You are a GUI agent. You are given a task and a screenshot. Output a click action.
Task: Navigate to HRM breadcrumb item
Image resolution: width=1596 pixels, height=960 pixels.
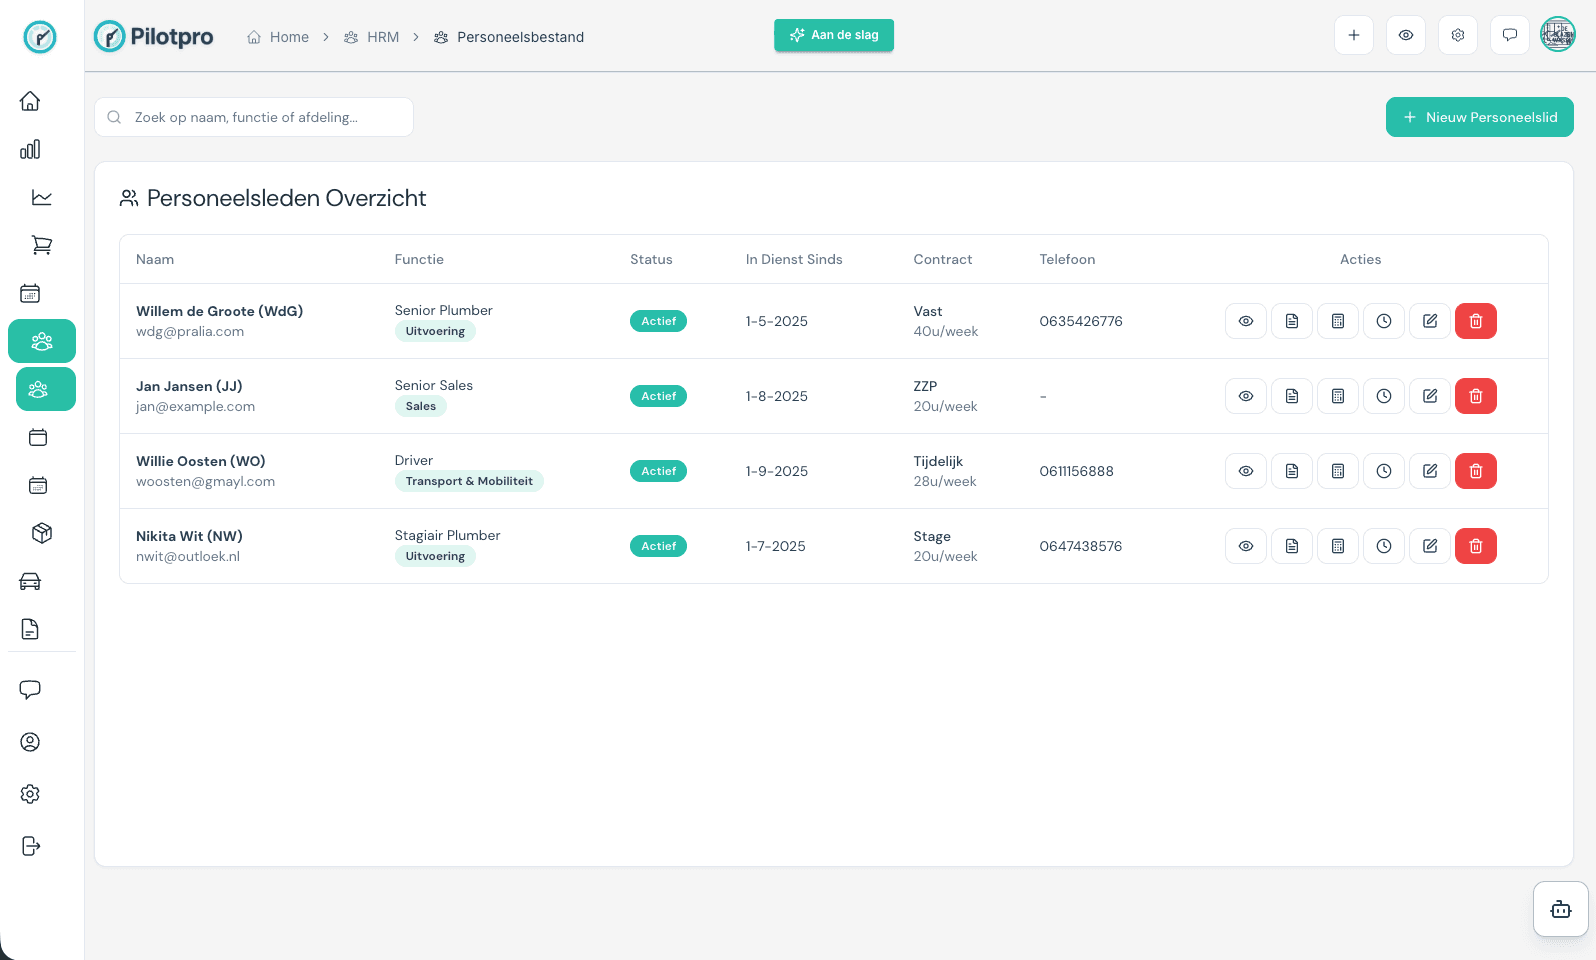coord(372,37)
